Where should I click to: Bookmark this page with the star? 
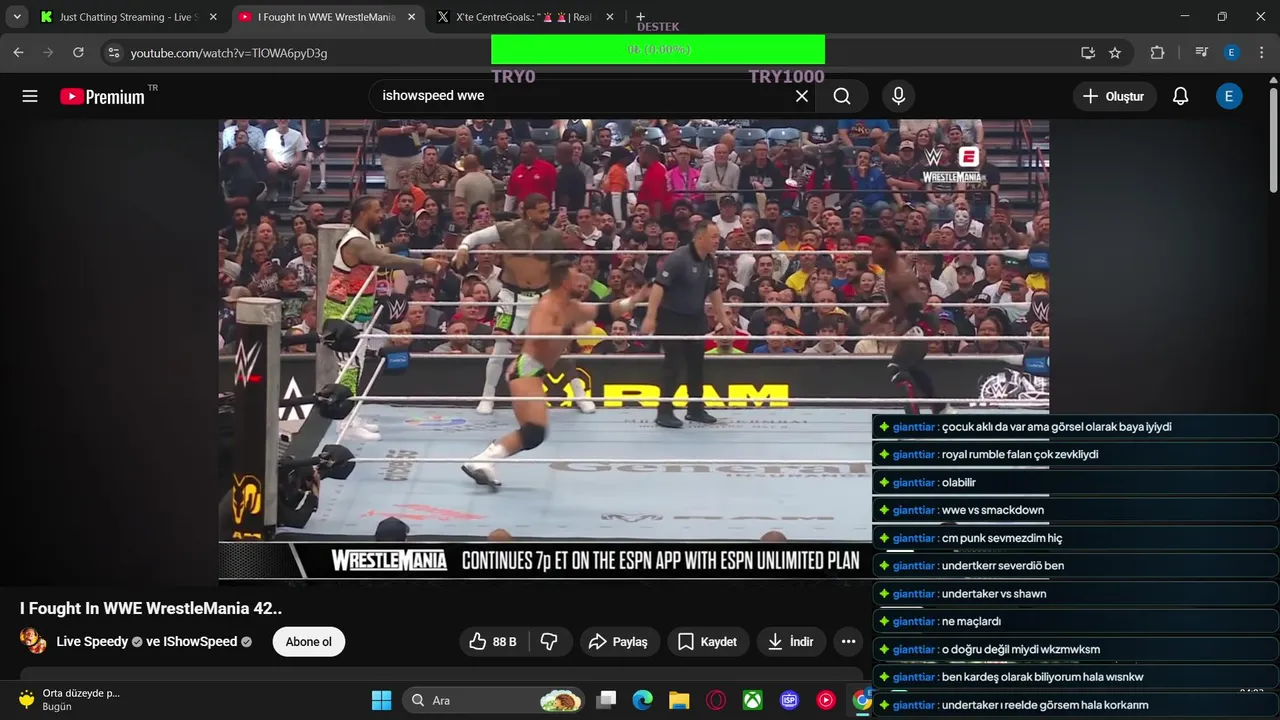pos(1115,52)
